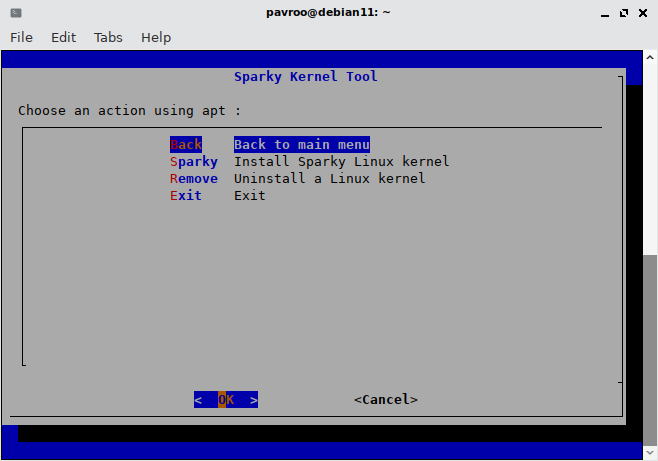
Task: Click 'Install Sparky Linux kernel' description
Action: tap(342, 162)
